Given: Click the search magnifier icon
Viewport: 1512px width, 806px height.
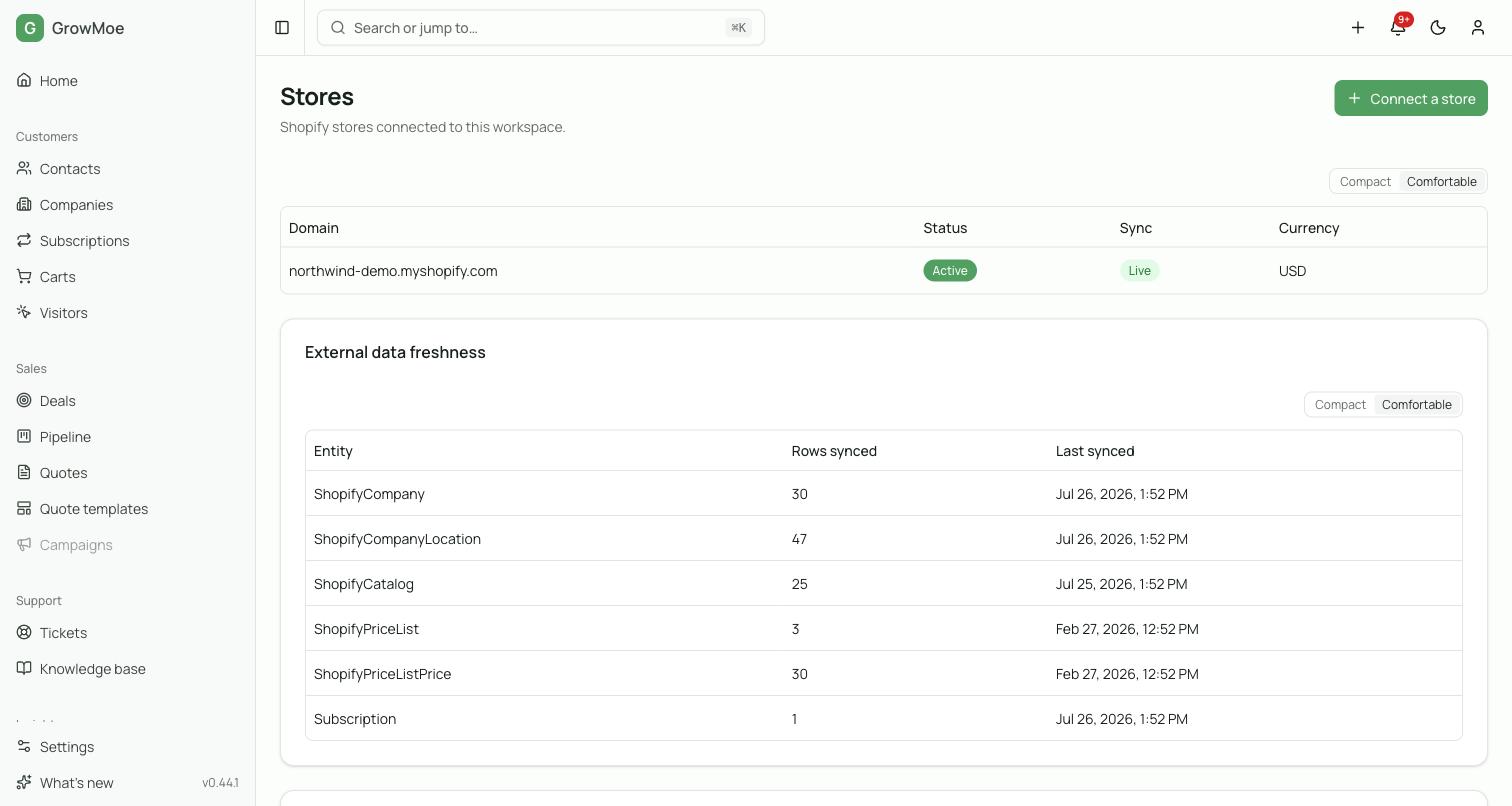Looking at the screenshot, I should 338,28.
